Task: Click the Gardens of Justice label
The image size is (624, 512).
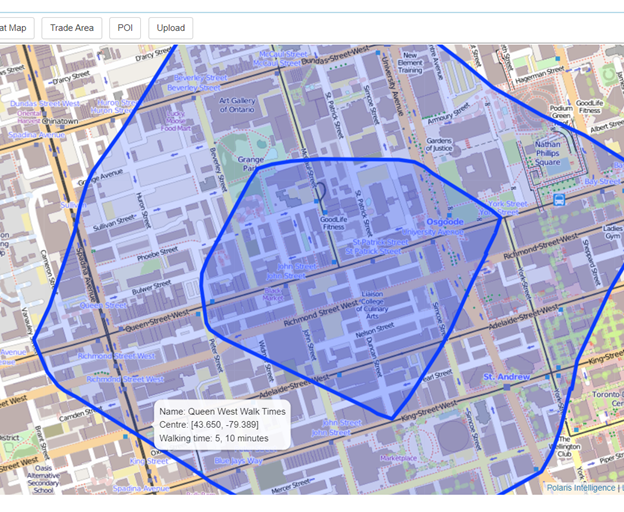Action: click(439, 144)
